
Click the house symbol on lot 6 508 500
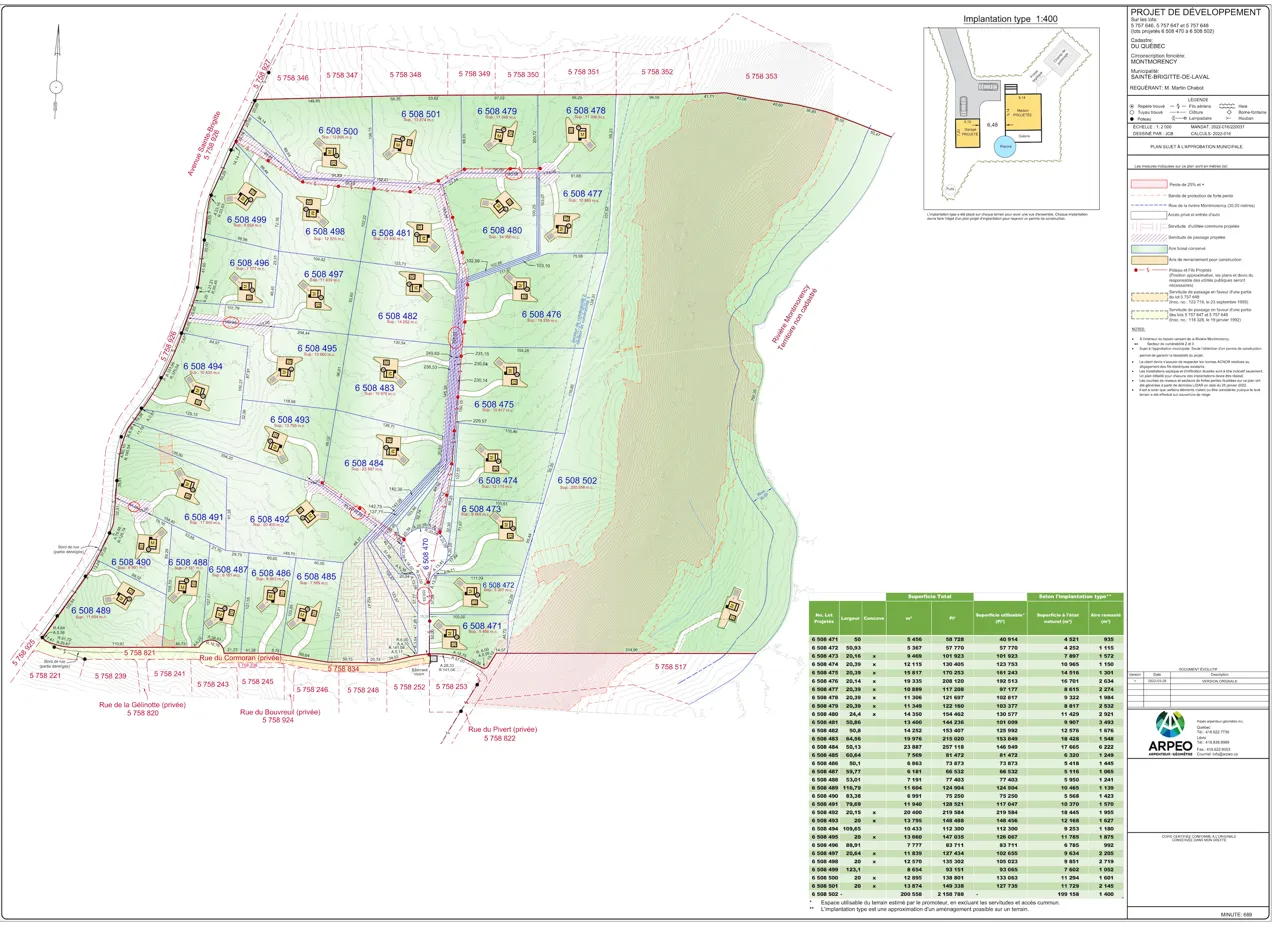tap(331, 154)
